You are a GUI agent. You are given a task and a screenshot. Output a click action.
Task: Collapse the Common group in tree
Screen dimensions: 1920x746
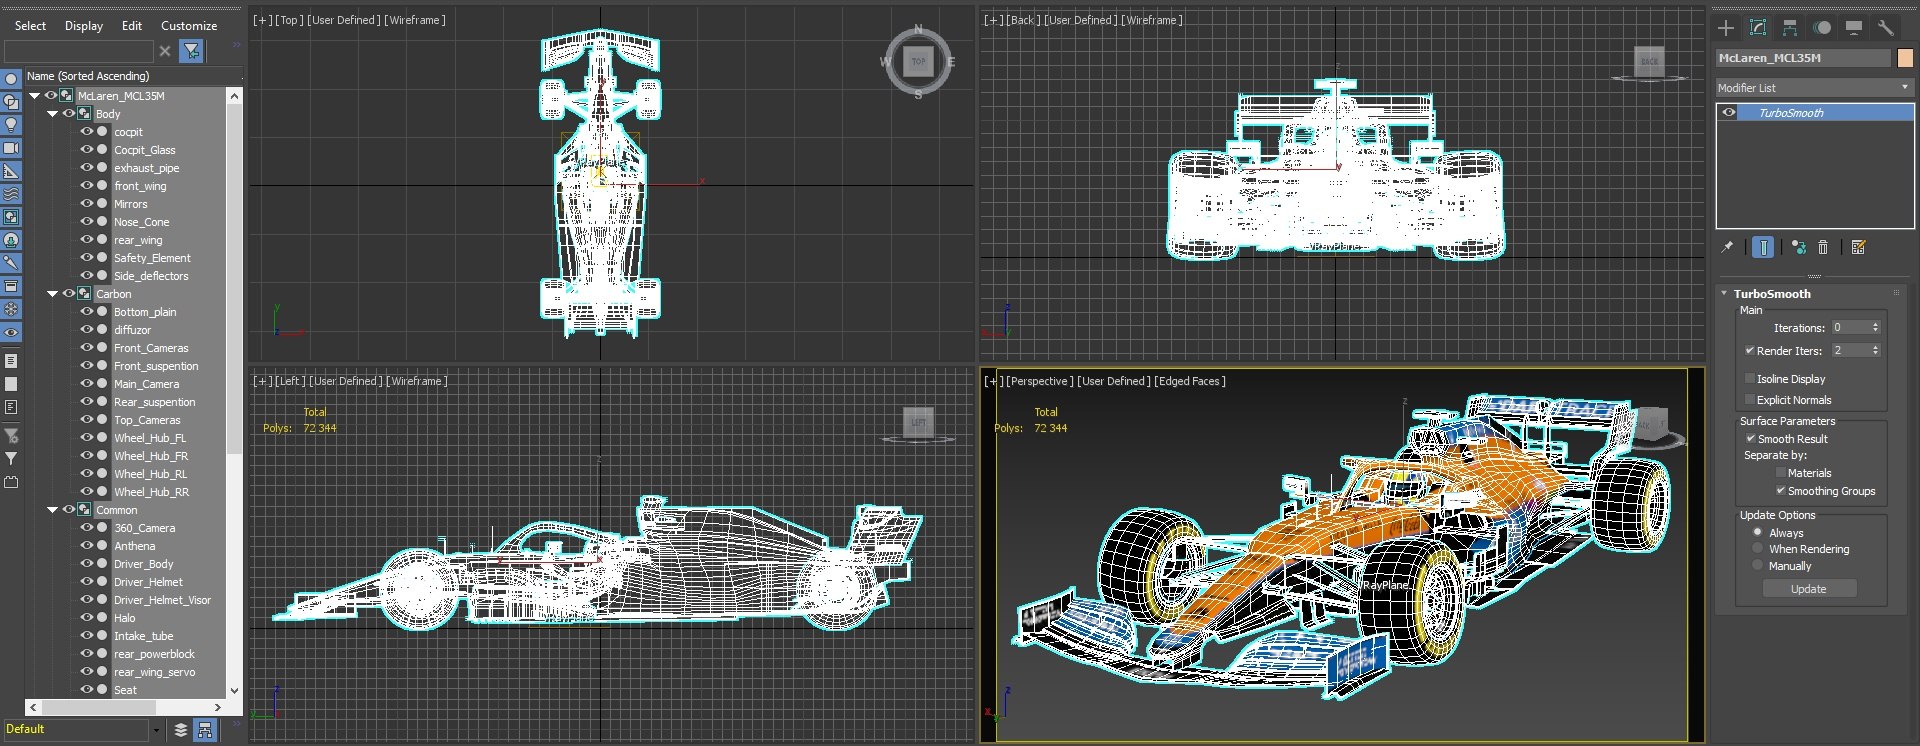tap(53, 510)
